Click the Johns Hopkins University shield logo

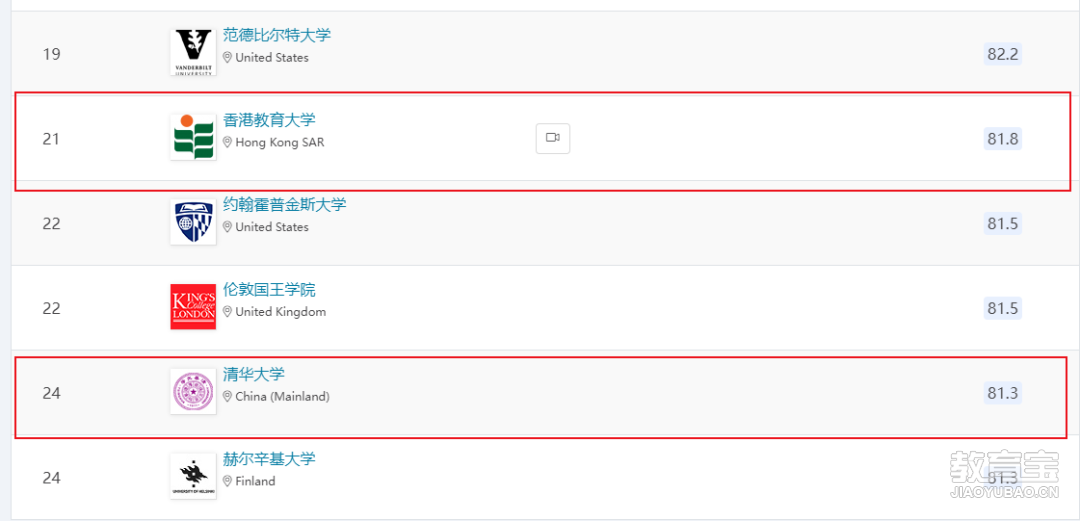point(193,222)
